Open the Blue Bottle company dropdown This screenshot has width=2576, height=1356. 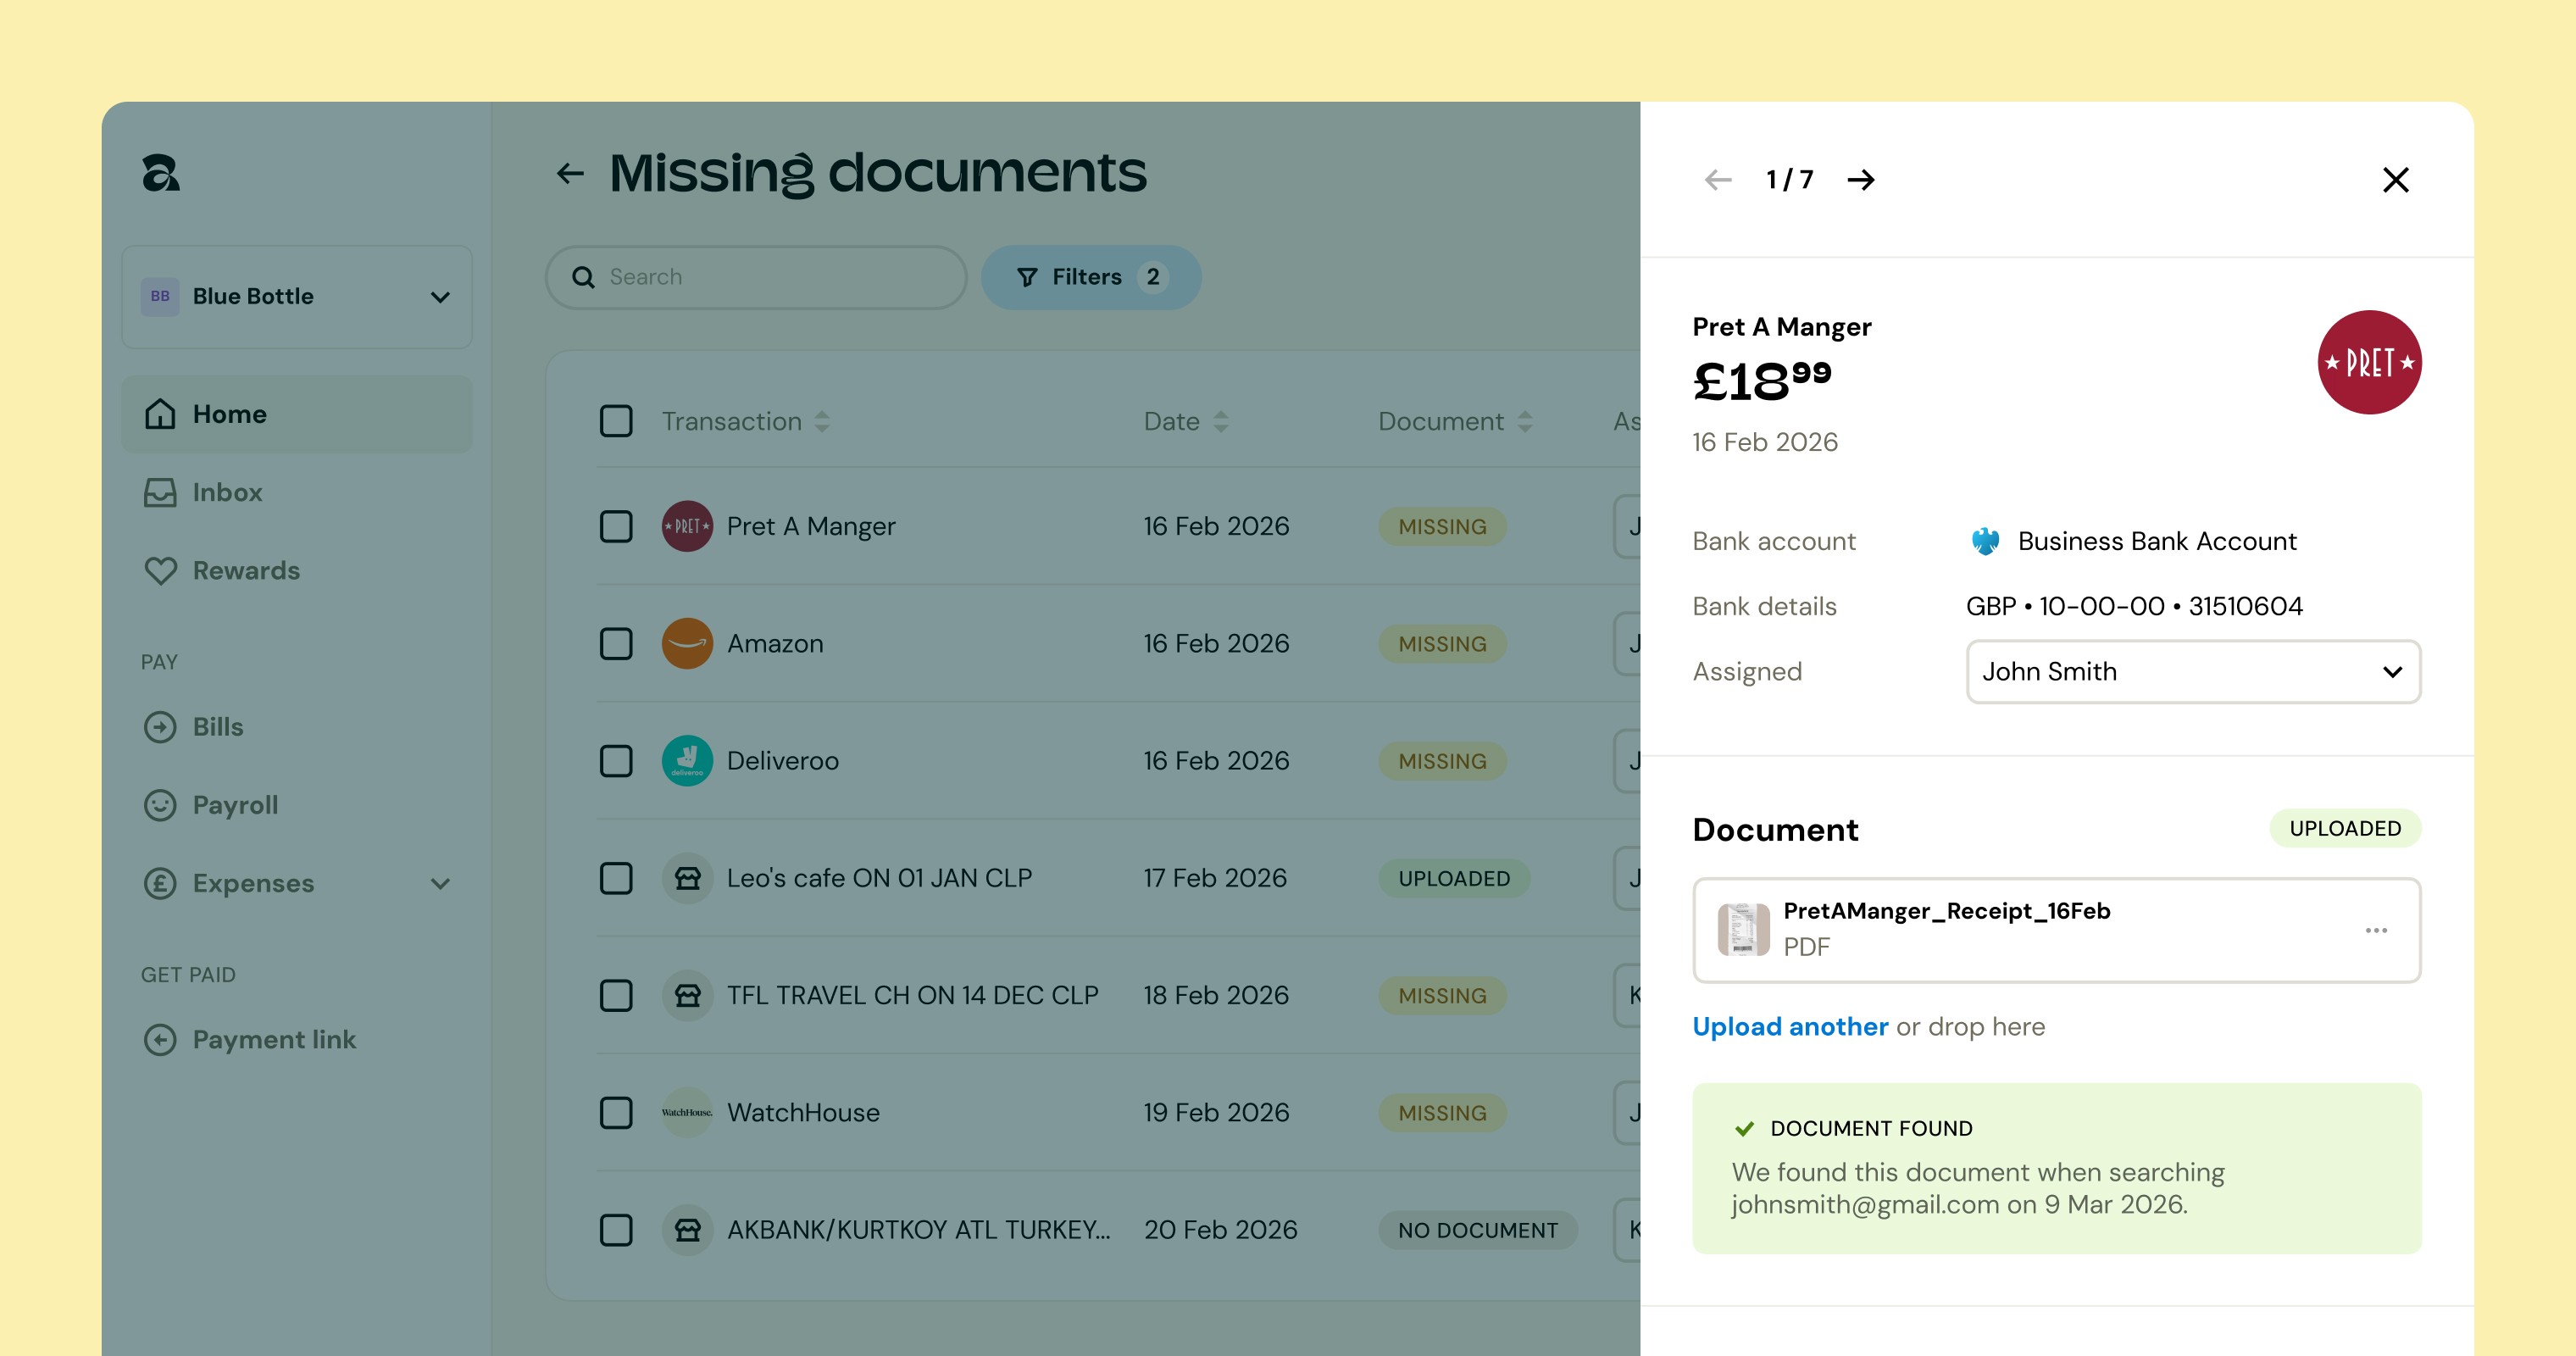coord(297,297)
